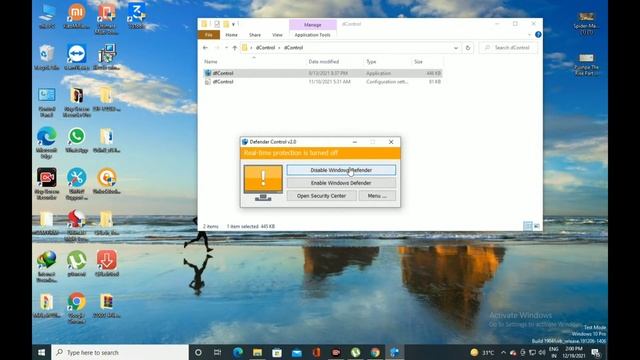Open Office app from taskbar
Screen dimensions: 640x360
point(316,352)
